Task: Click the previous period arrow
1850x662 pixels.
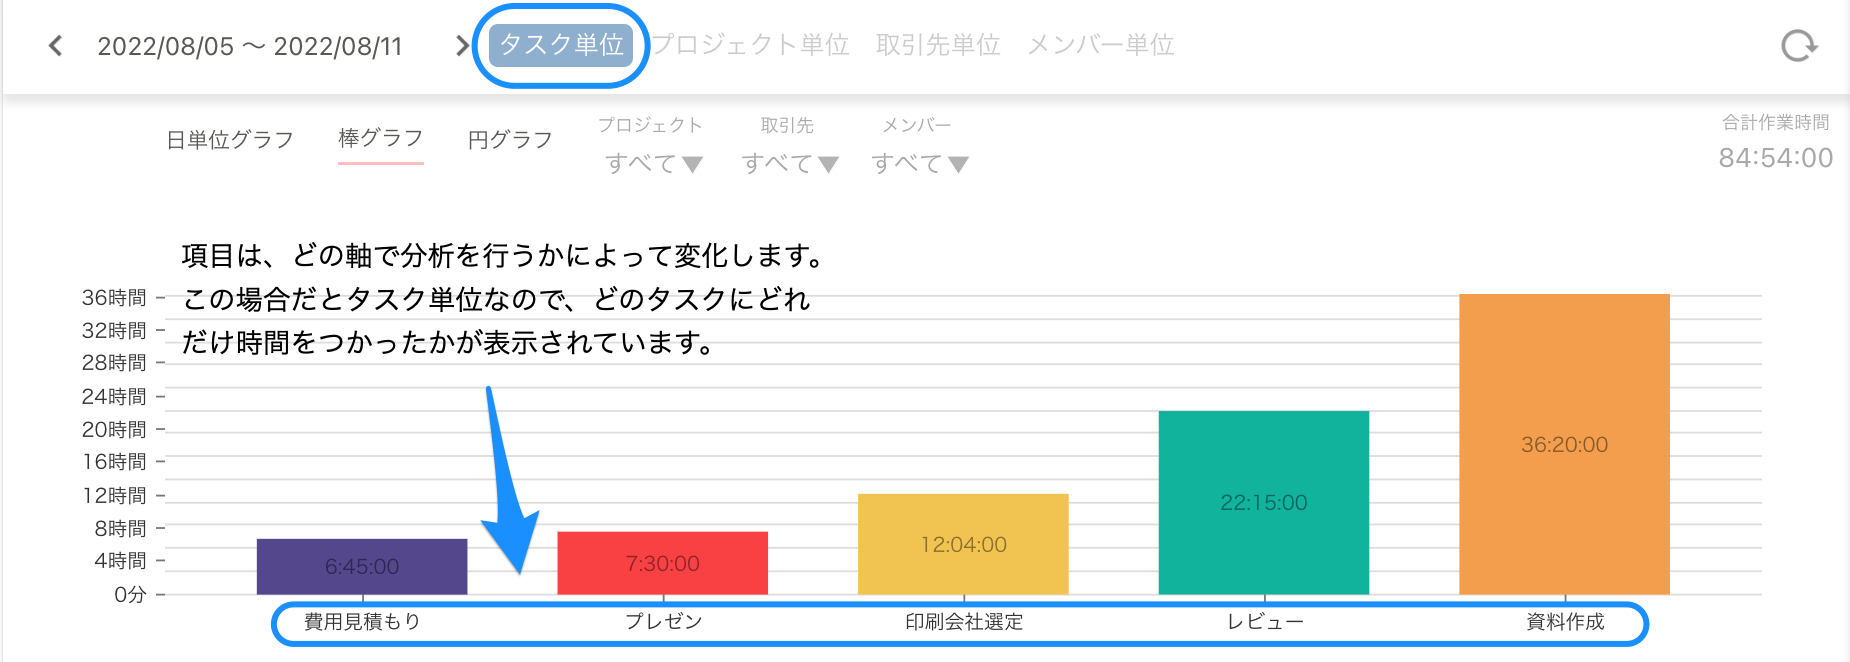Action: point(55,45)
